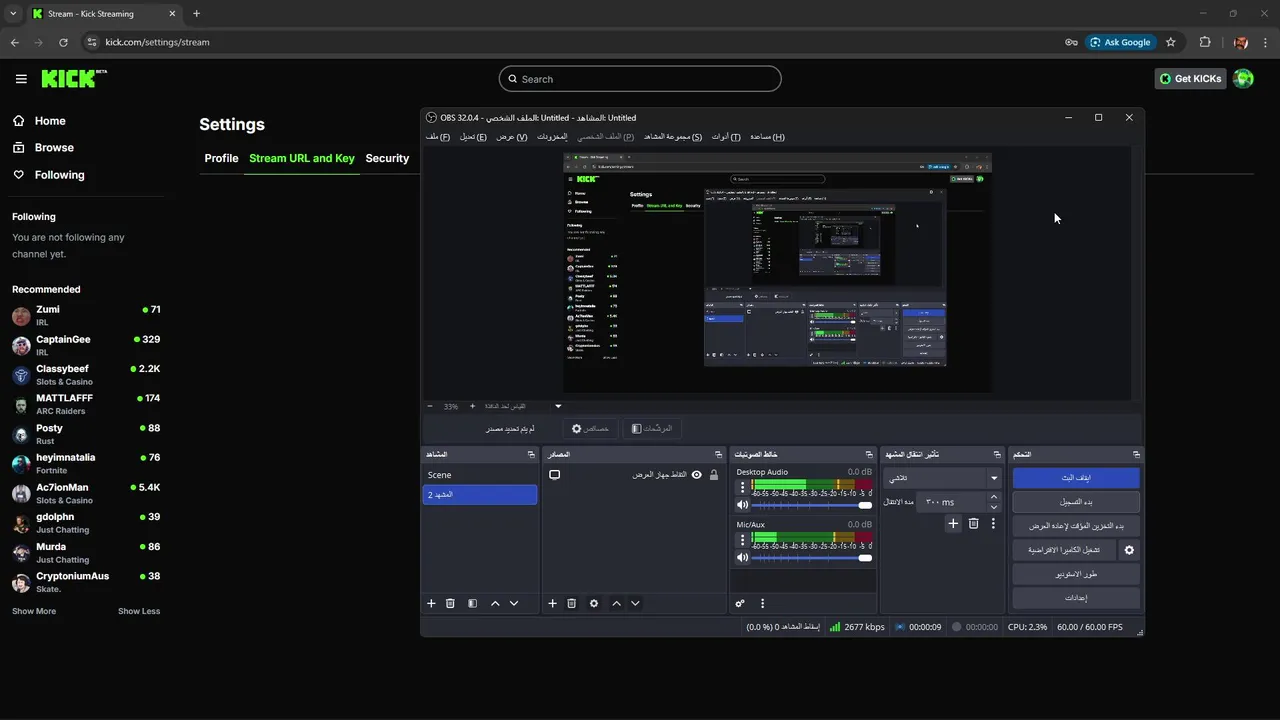Toggle visibility eye of display capture source
1280x720 pixels.
[697, 475]
